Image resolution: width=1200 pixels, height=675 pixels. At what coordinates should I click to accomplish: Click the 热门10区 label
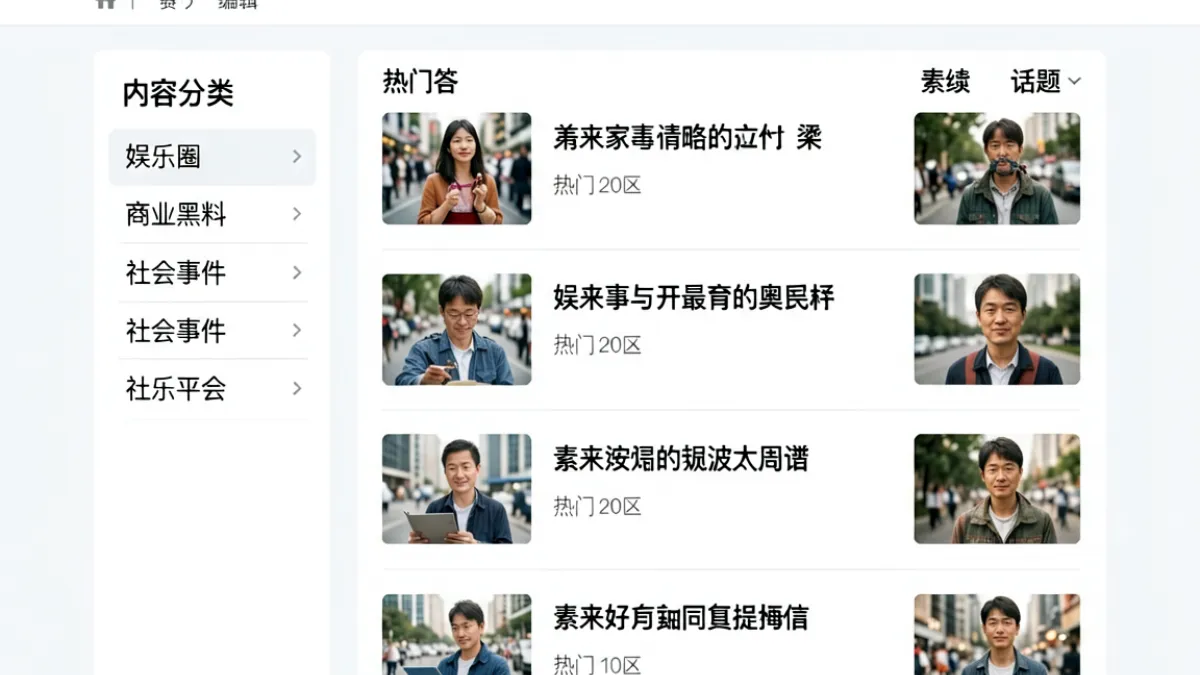[597, 665]
